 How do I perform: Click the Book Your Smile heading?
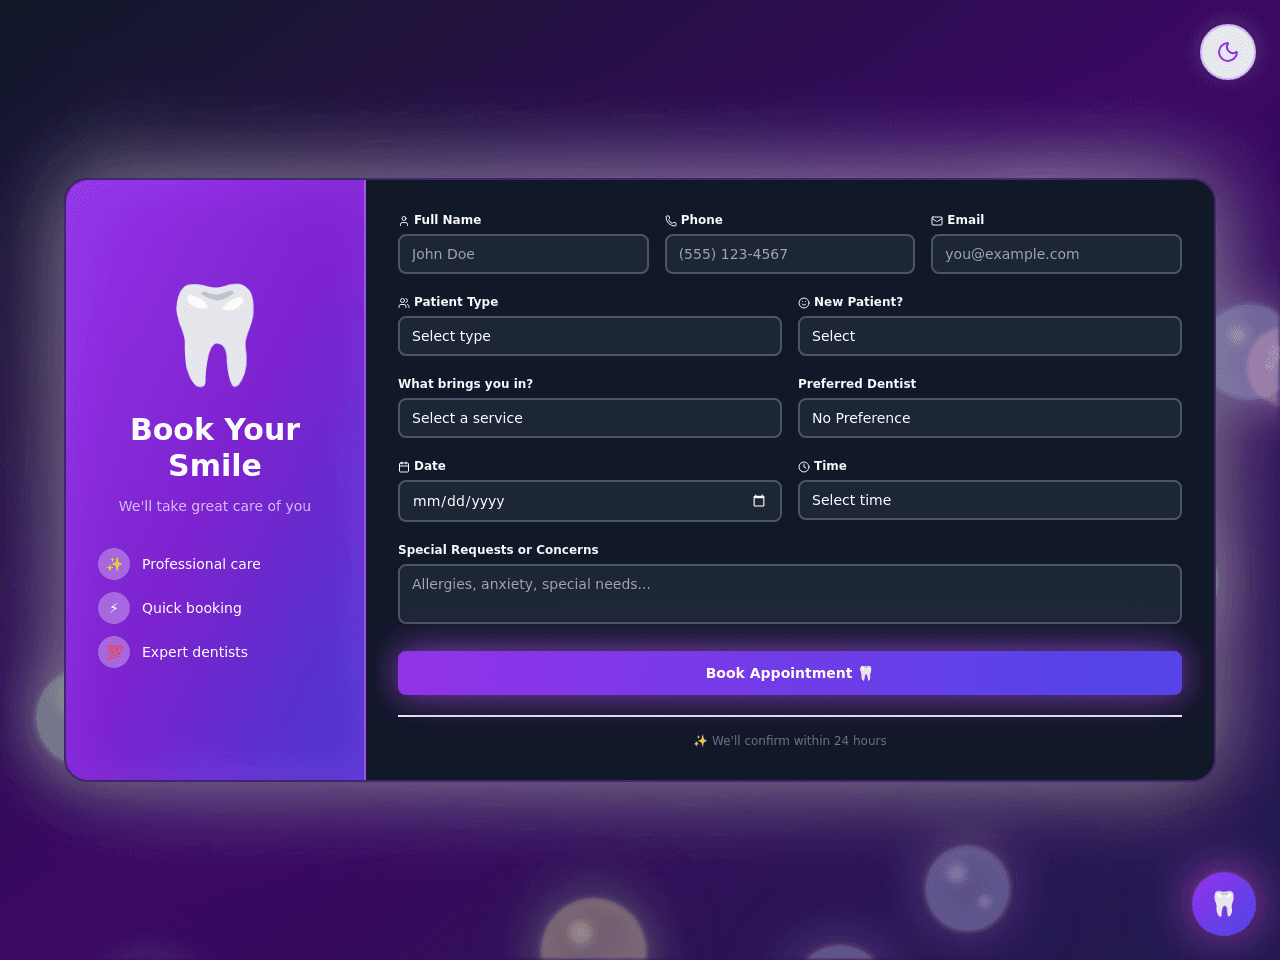(x=215, y=447)
